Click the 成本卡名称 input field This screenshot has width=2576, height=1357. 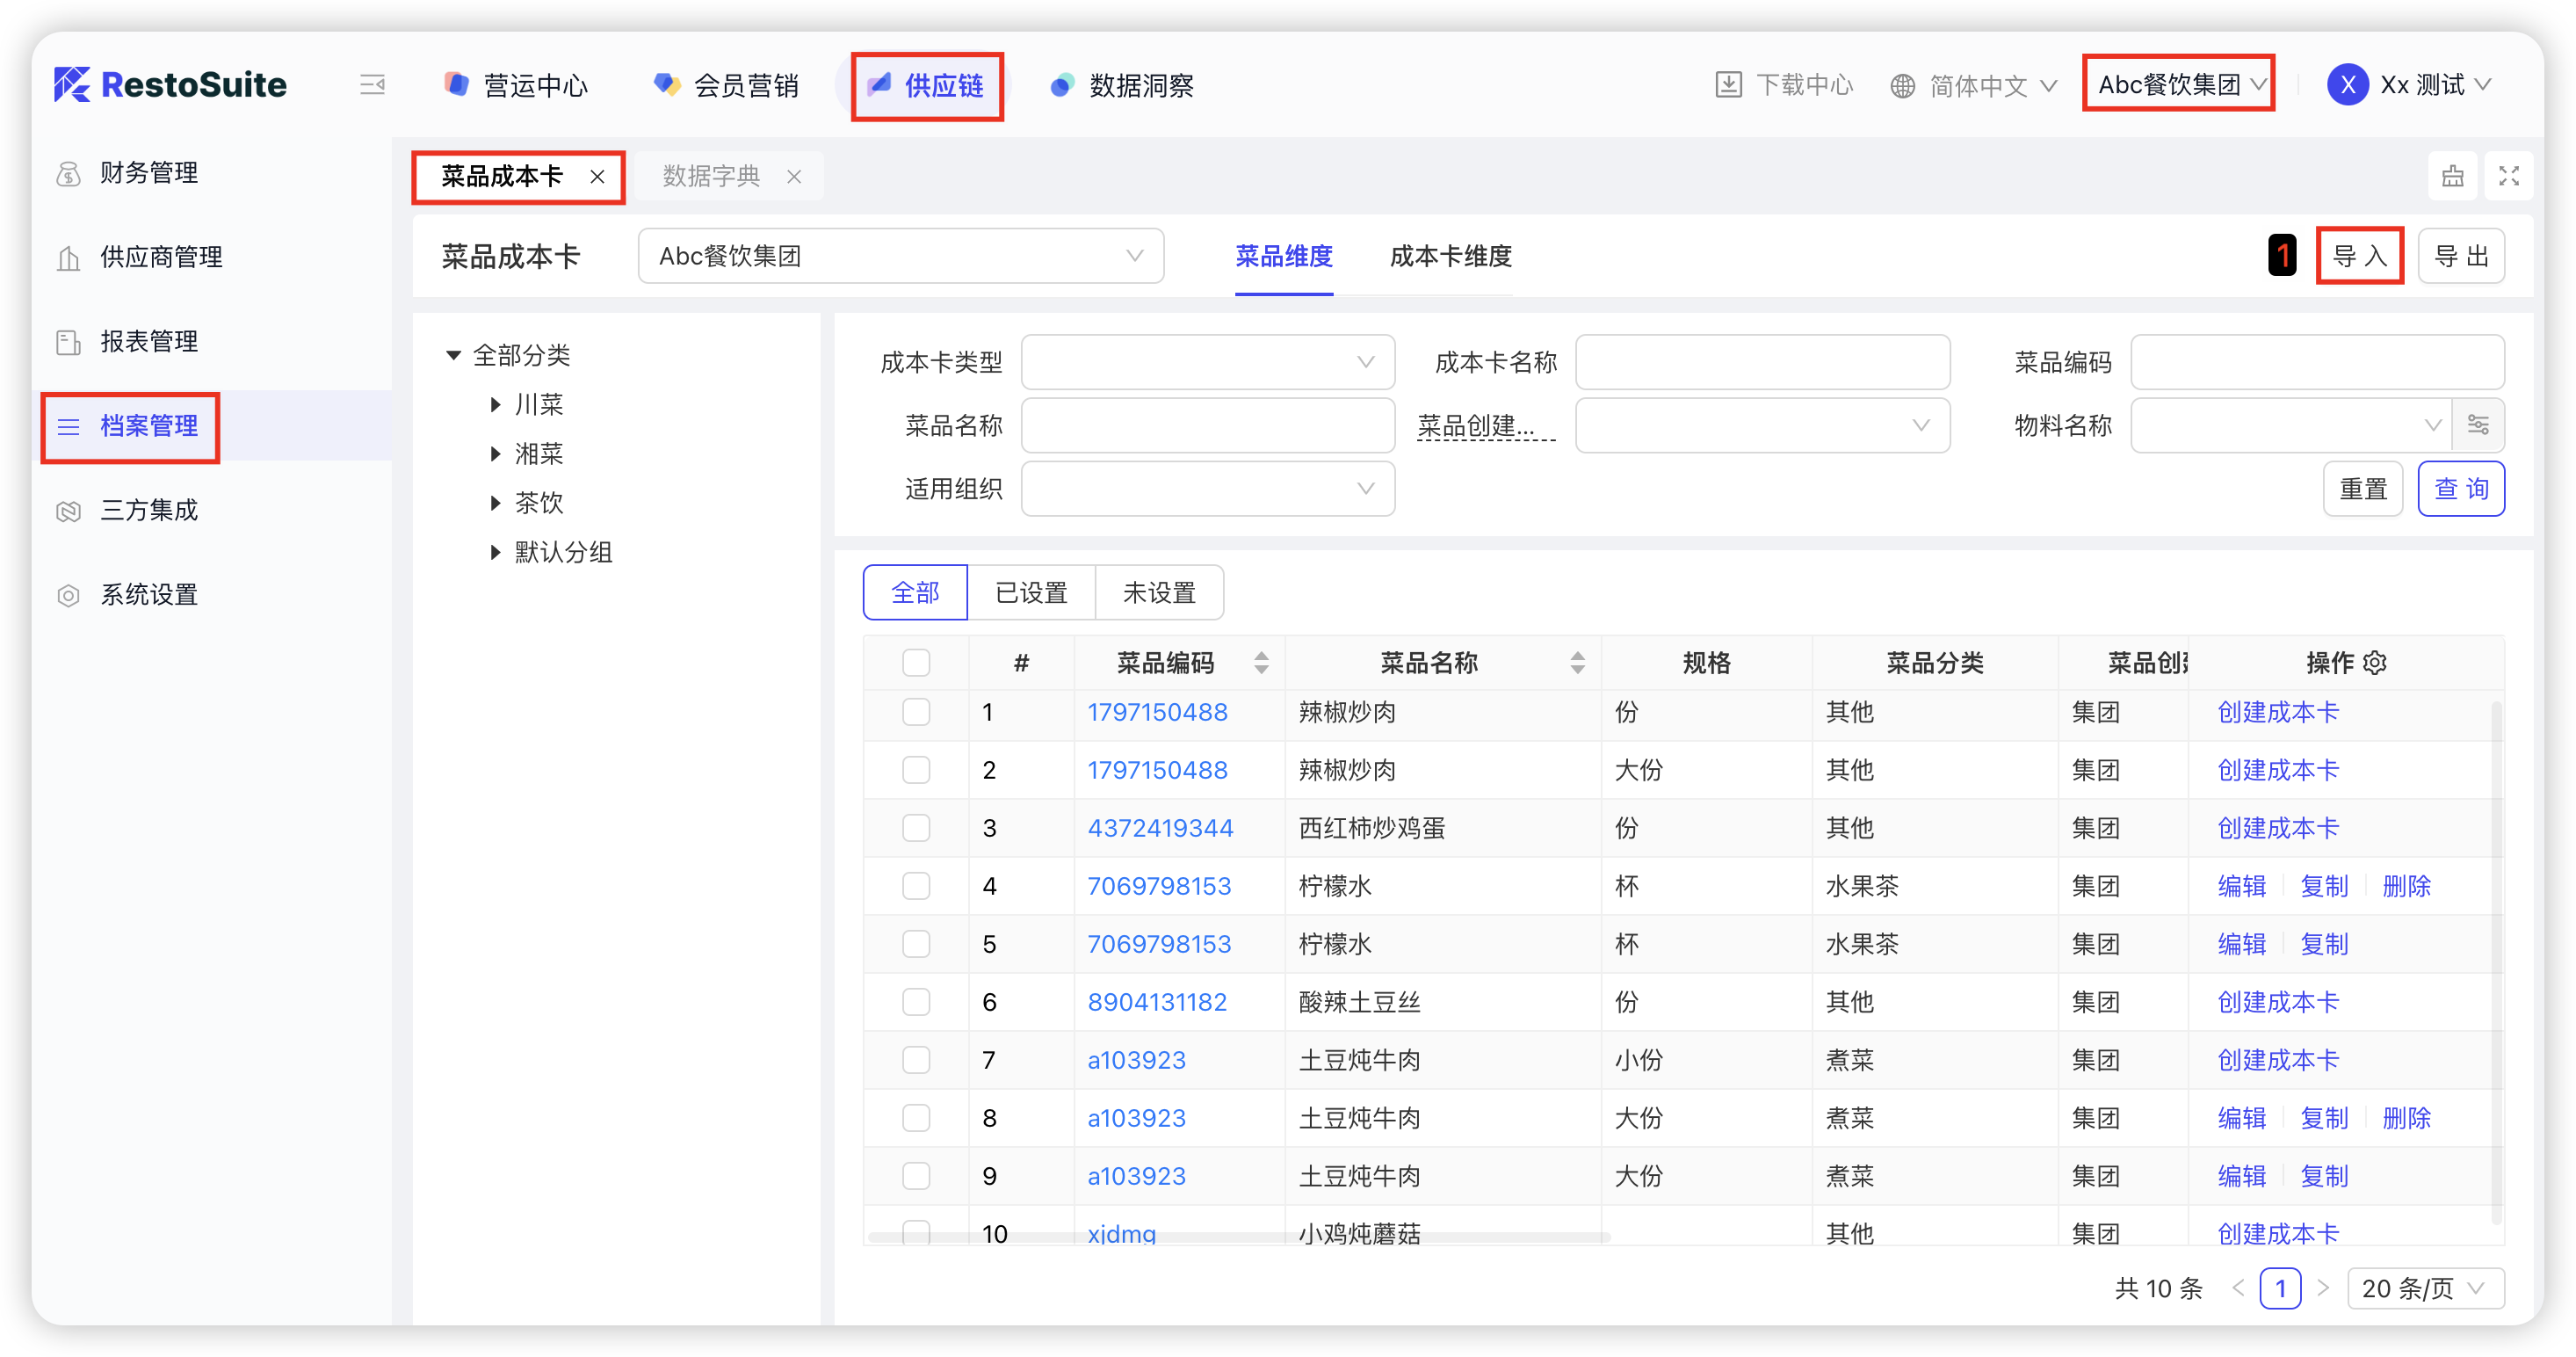pyautogui.click(x=1762, y=362)
